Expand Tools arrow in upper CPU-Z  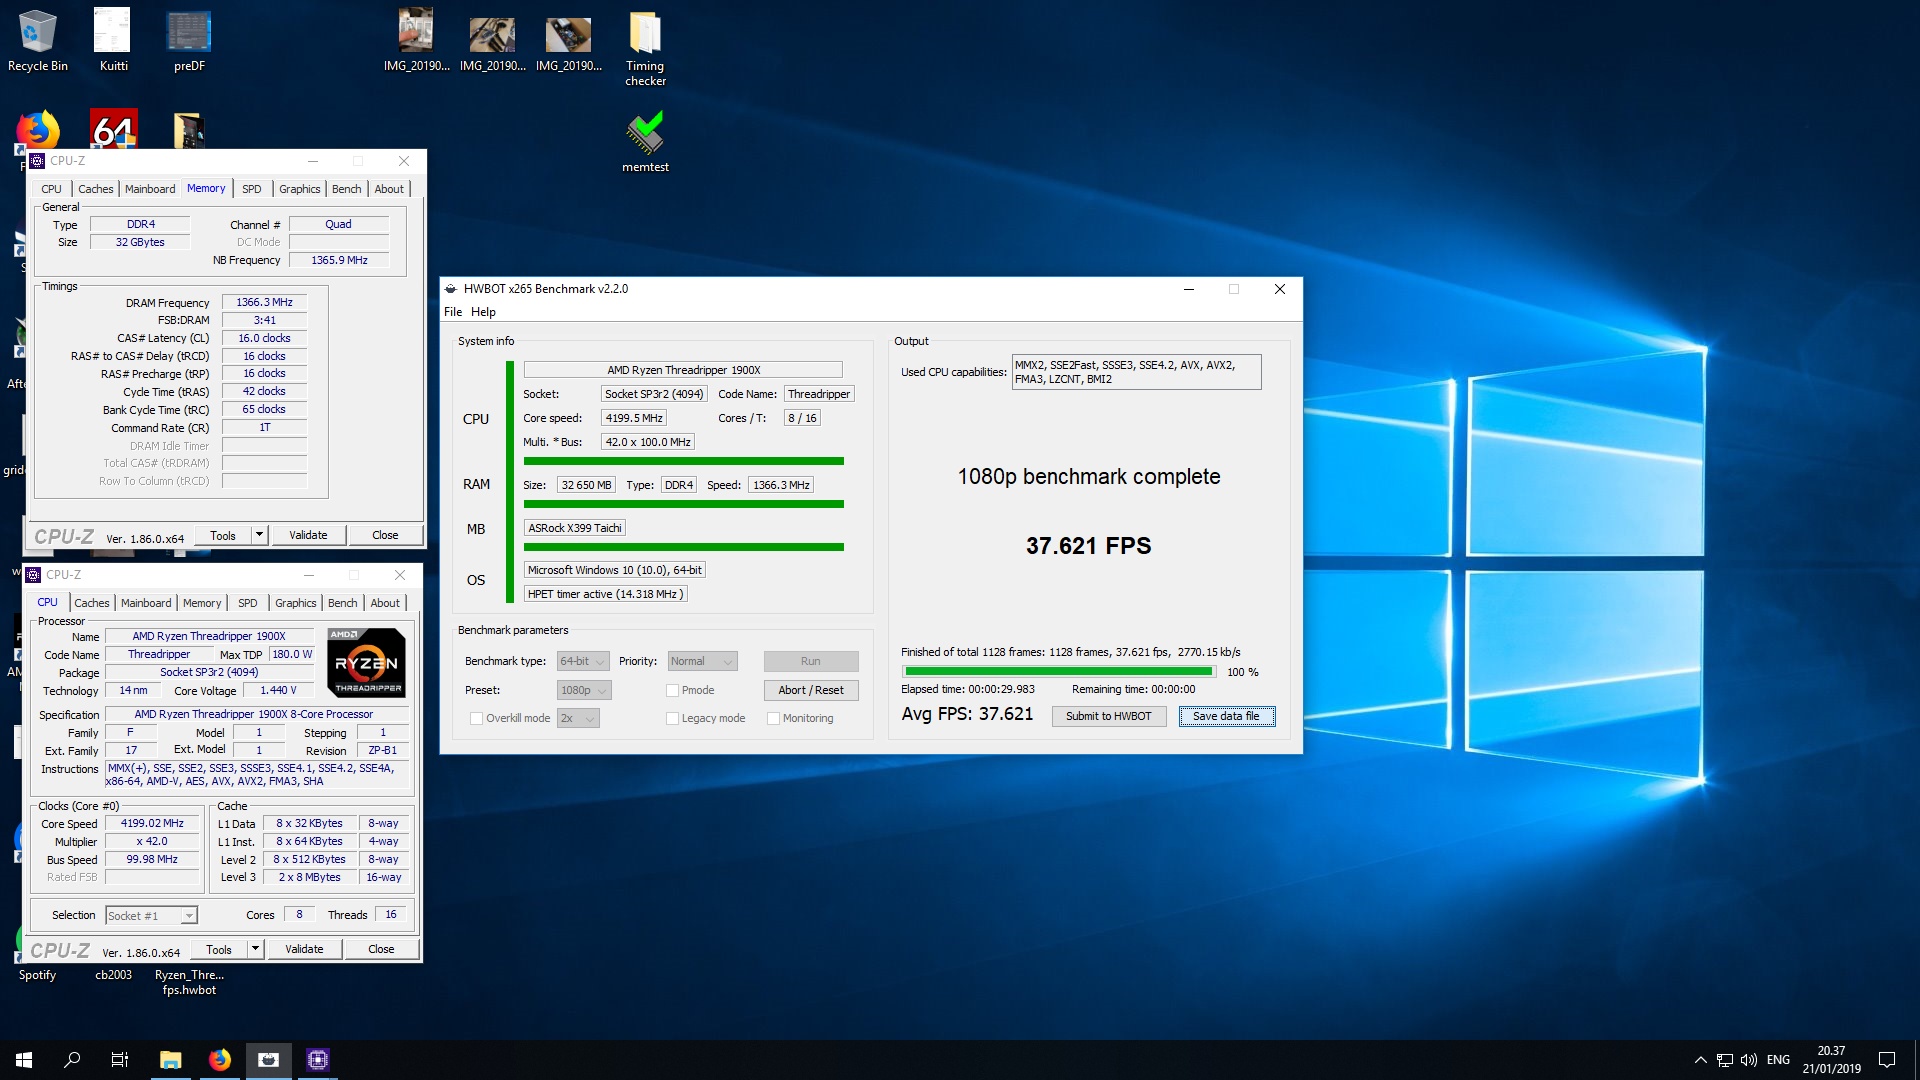259,535
